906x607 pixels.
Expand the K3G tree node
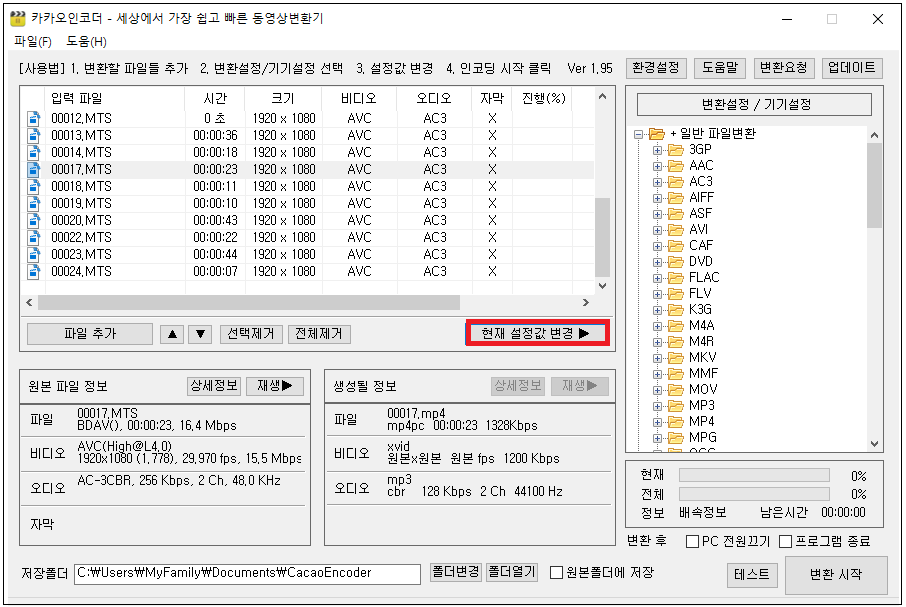(x=657, y=310)
